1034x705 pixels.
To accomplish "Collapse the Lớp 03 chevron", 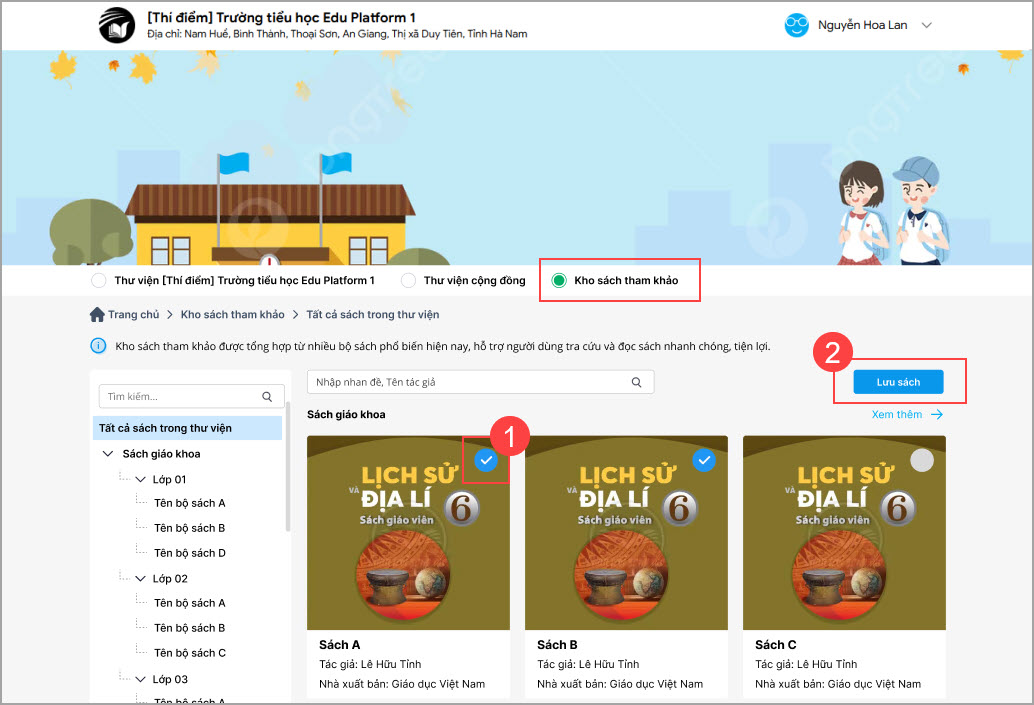I will click(x=140, y=679).
